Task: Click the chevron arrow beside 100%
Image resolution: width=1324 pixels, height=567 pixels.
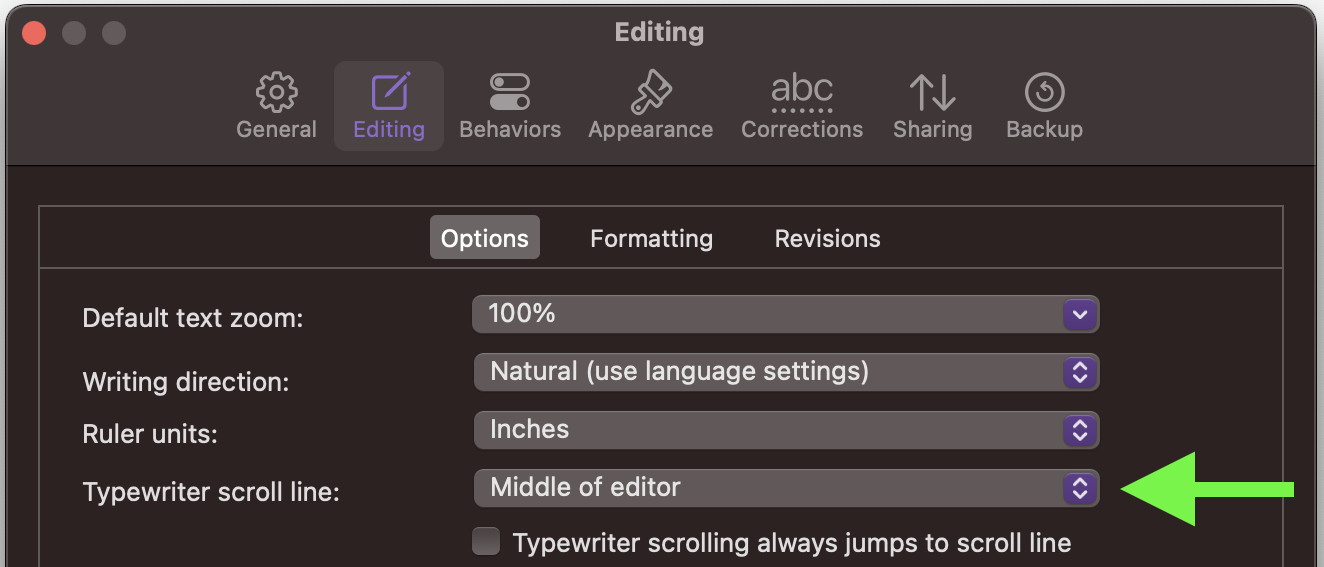Action: coord(1079,315)
